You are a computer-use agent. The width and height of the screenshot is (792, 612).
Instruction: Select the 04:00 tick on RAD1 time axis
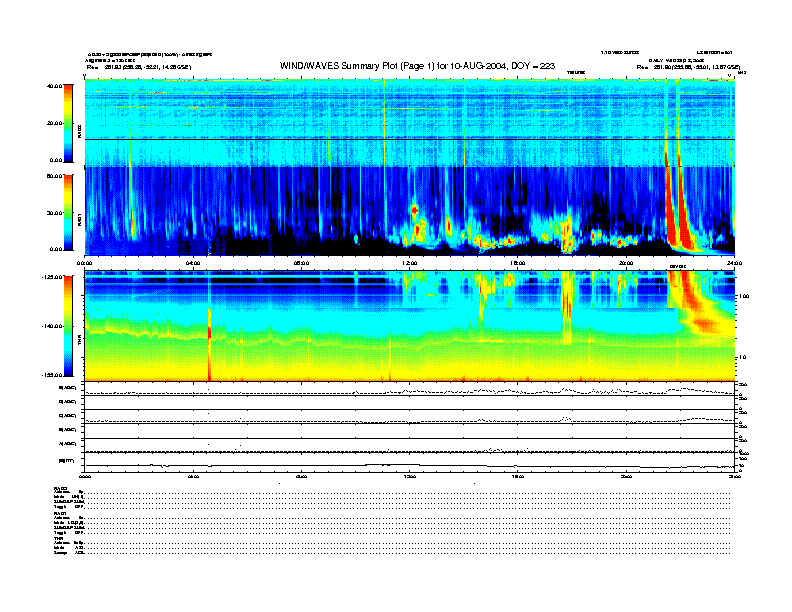[193, 255]
